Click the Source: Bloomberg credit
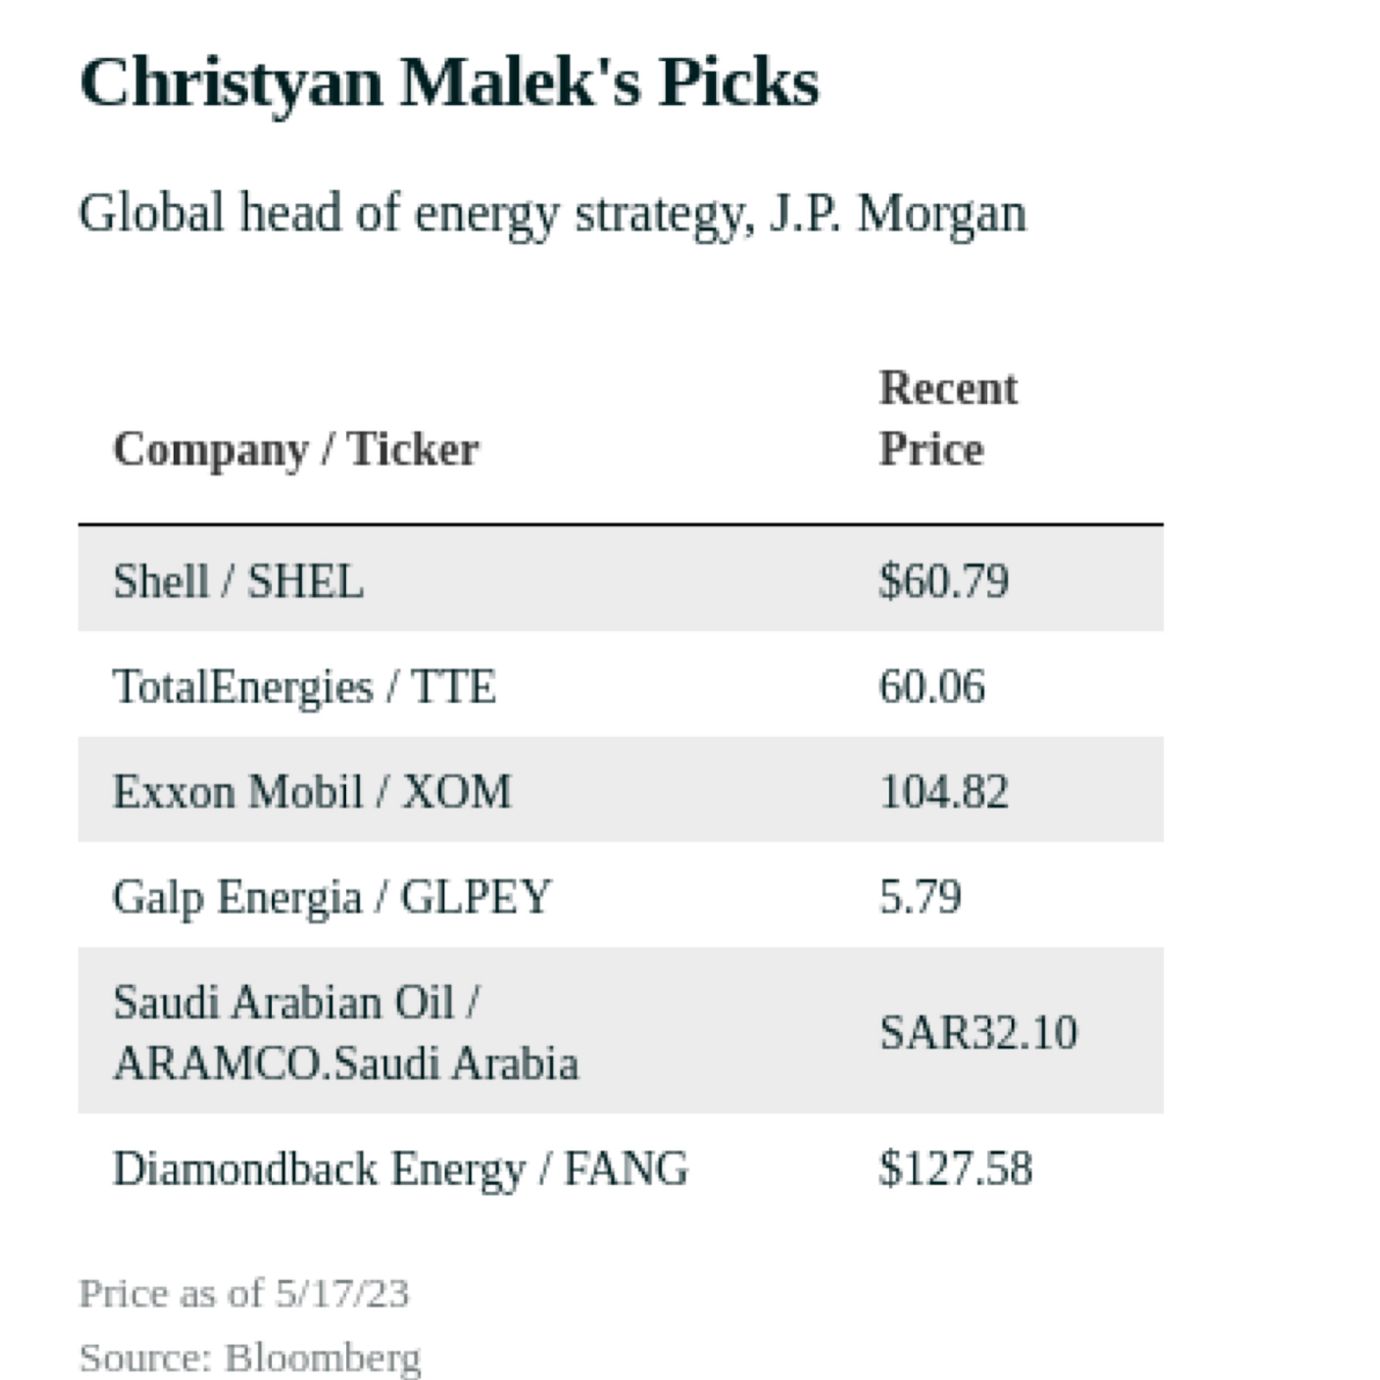 click(250, 1358)
